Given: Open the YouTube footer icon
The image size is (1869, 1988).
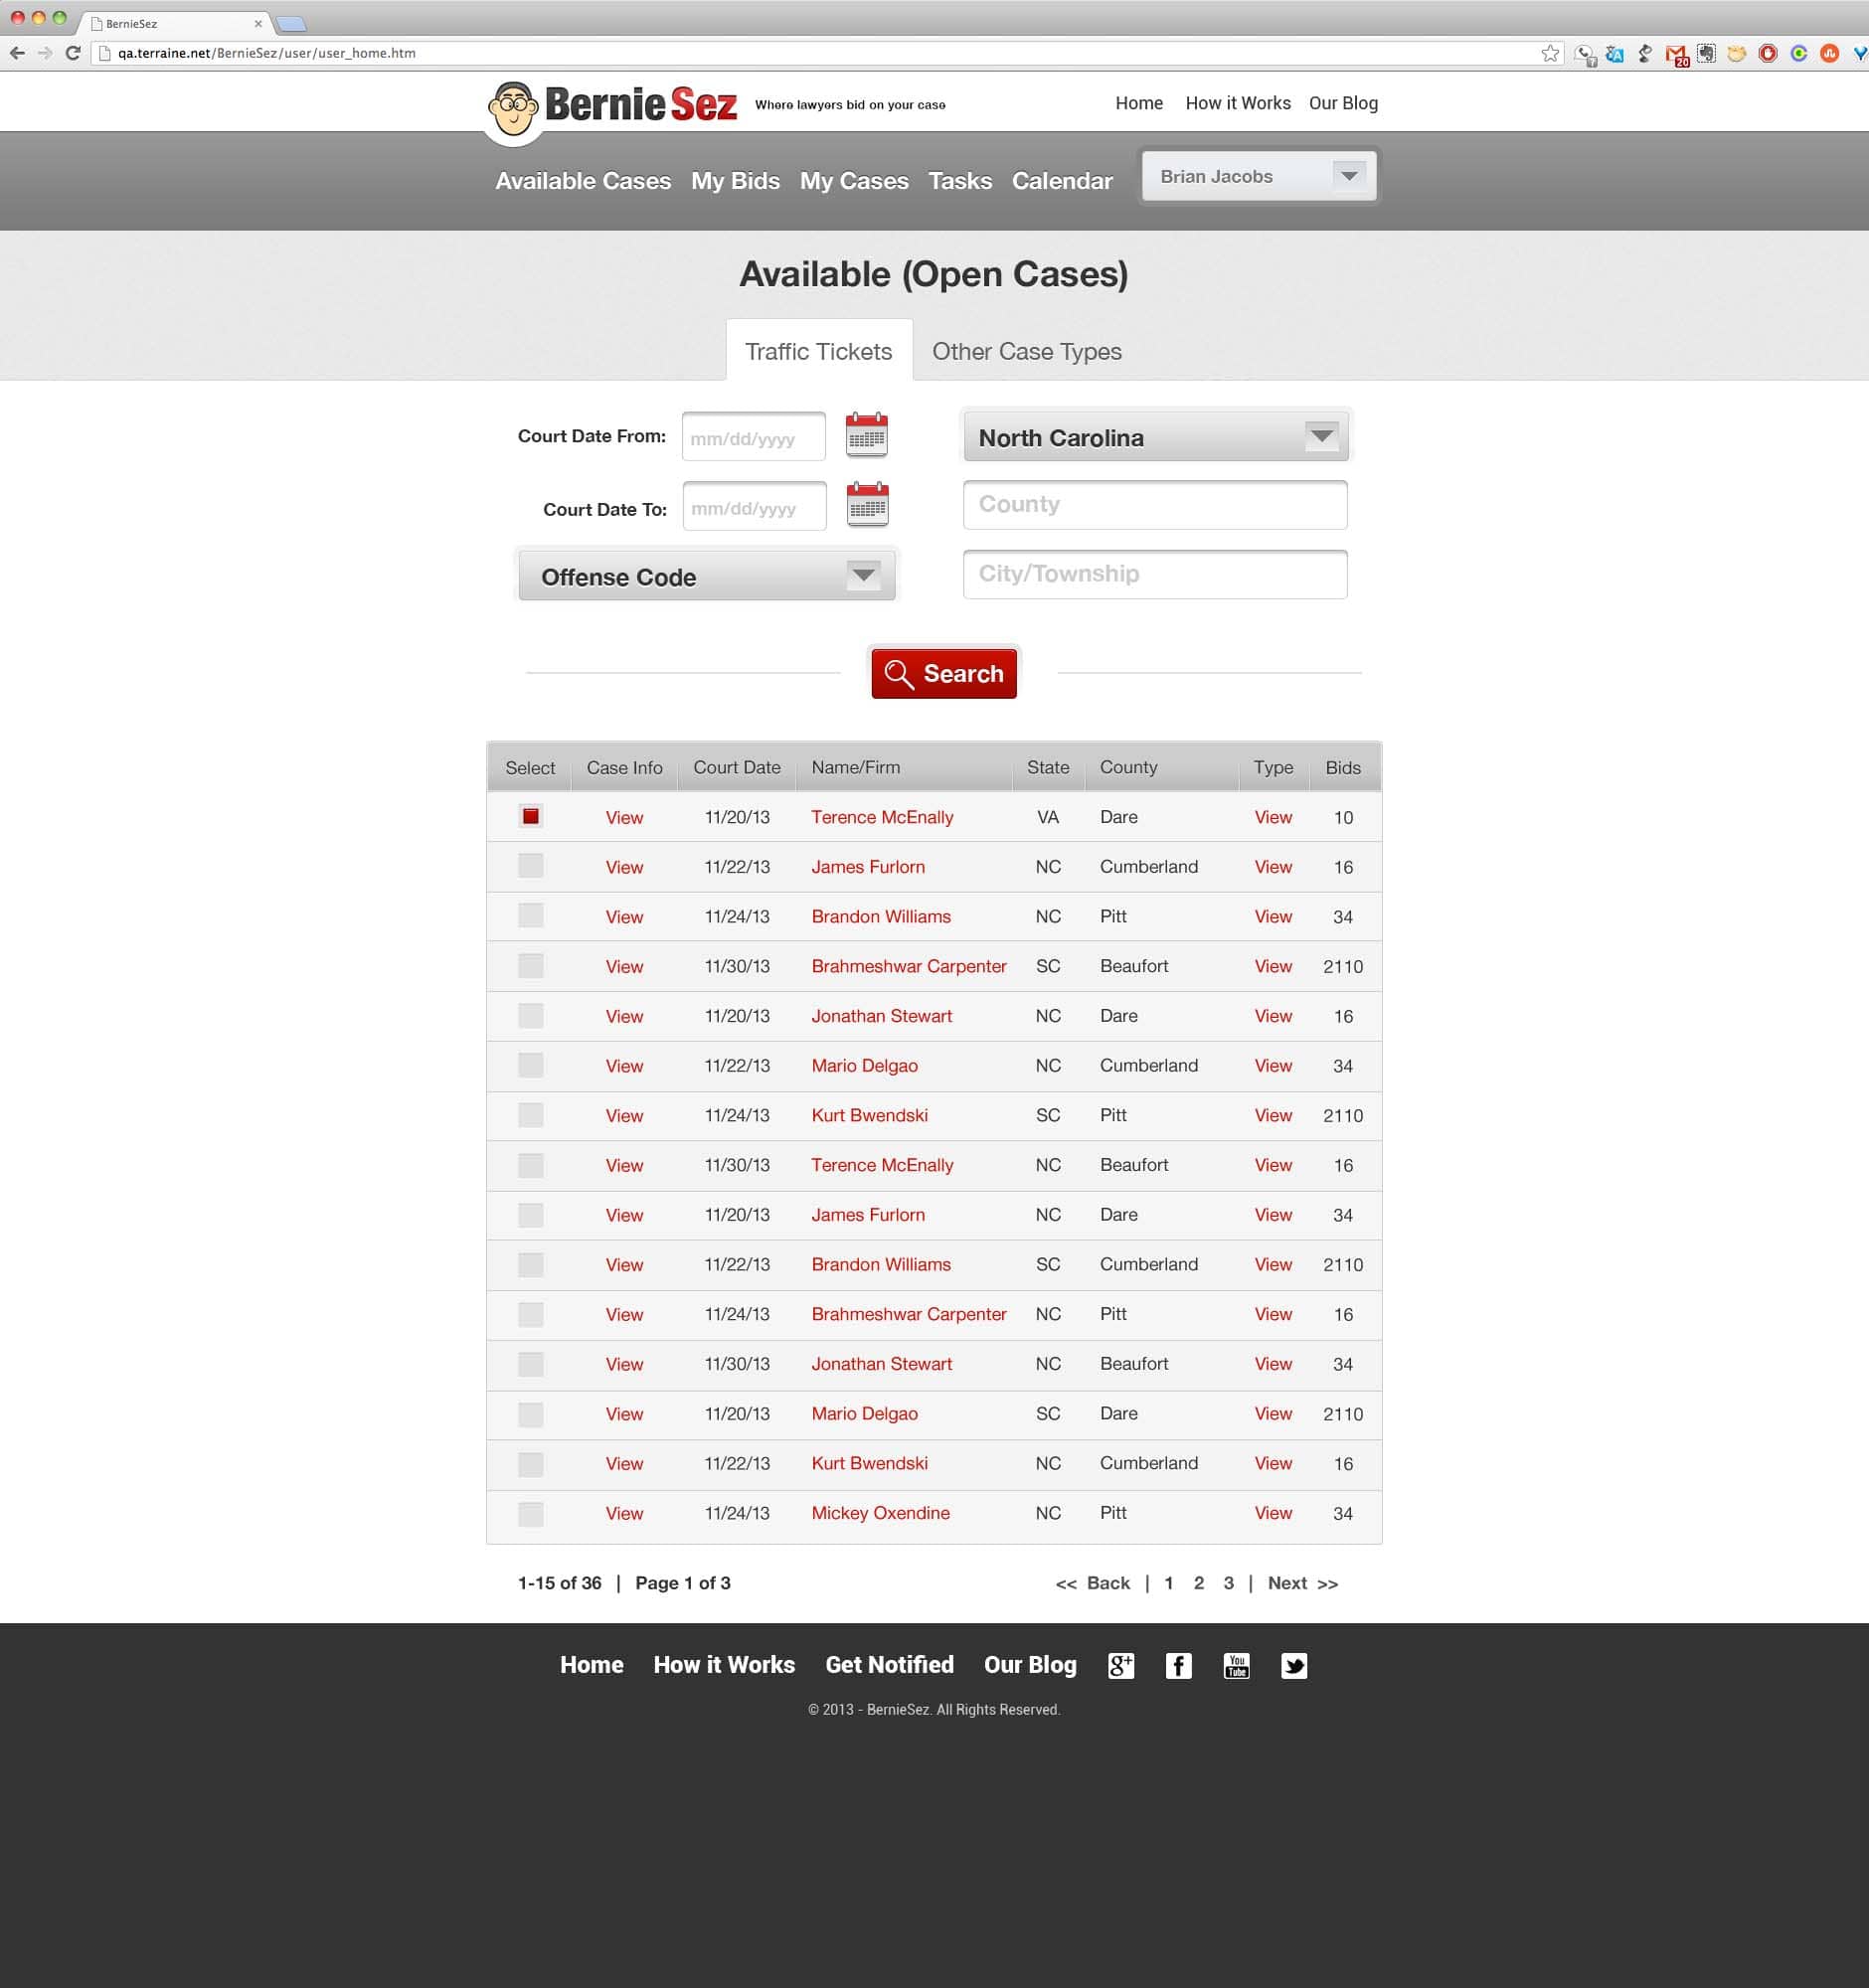Looking at the screenshot, I should (1236, 1665).
